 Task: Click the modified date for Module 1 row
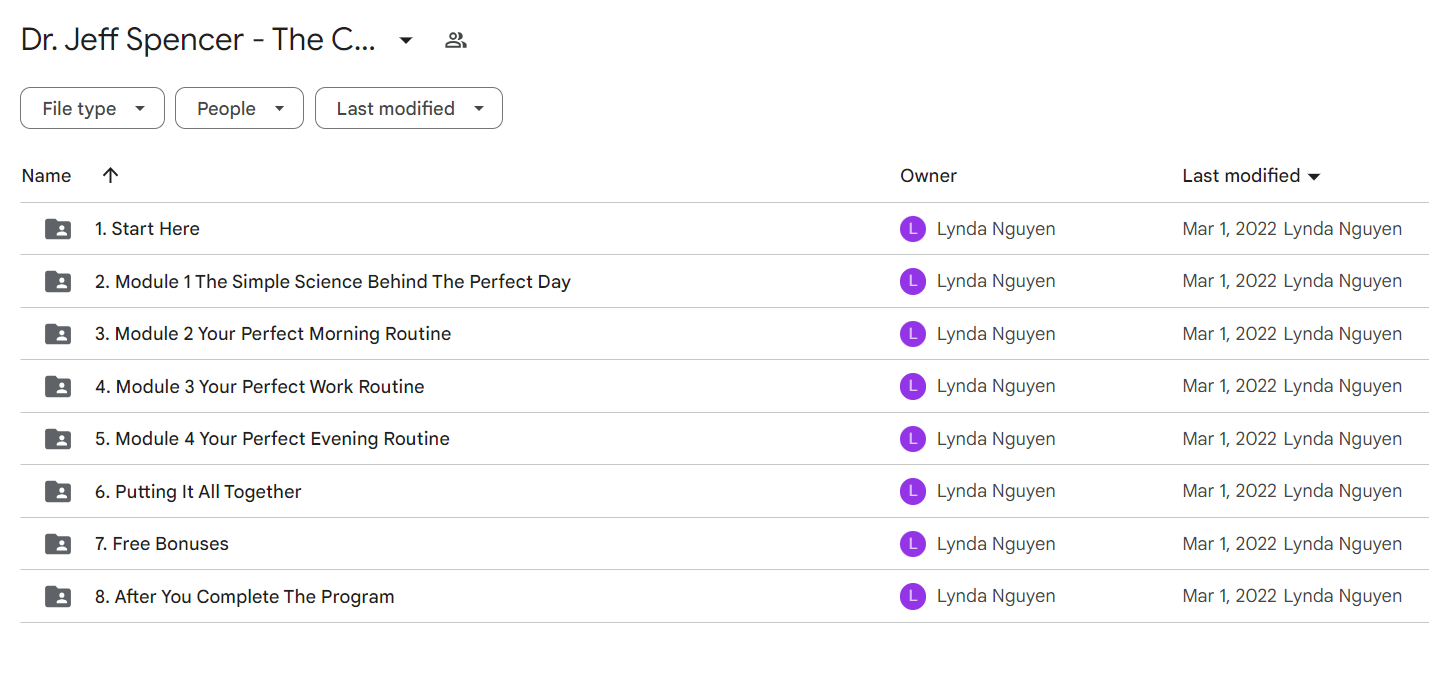1230,282
